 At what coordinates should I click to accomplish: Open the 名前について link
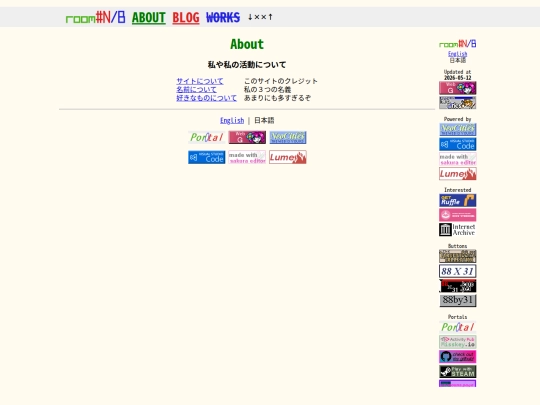pyautogui.click(x=196, y=90)
